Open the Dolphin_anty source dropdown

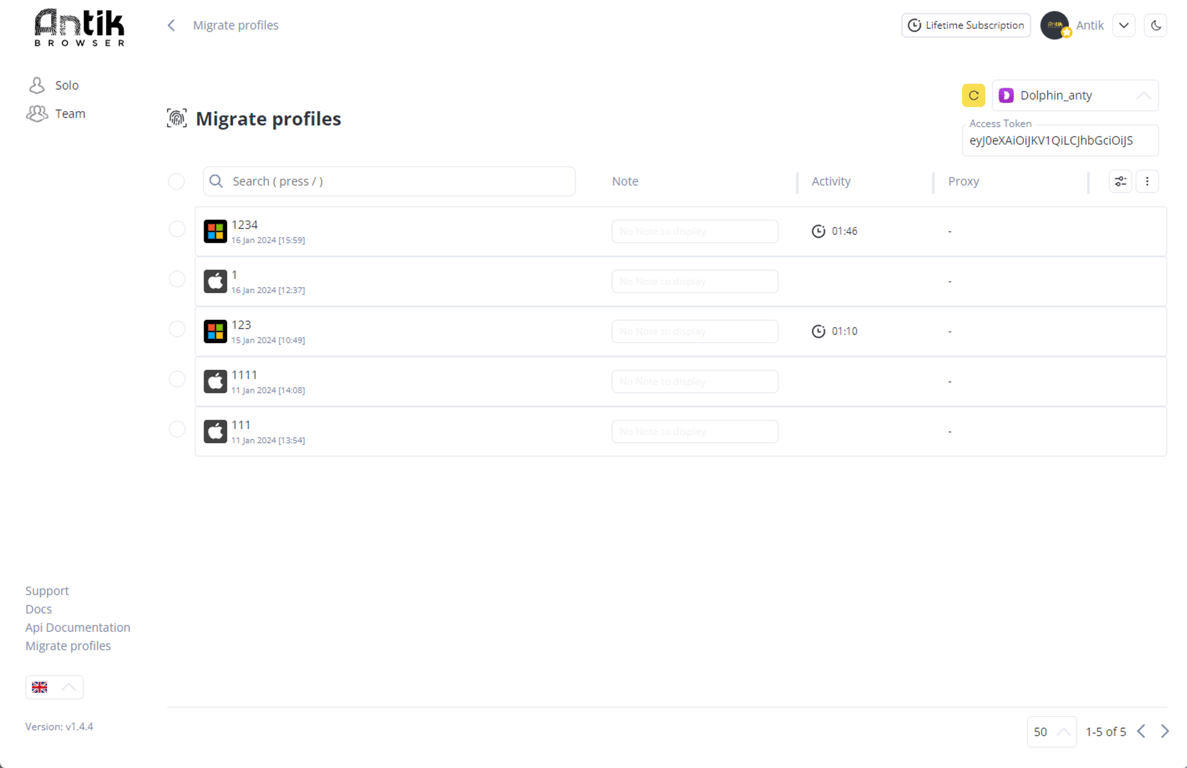pos(1075,95)
